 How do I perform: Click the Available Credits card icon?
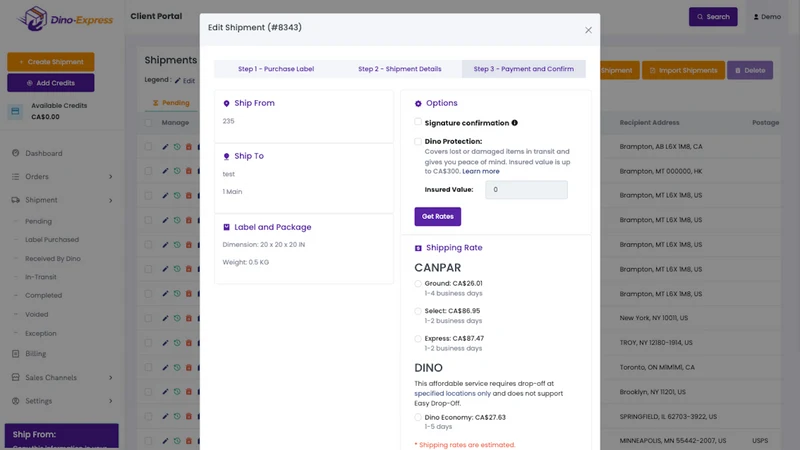pos(15,111)
